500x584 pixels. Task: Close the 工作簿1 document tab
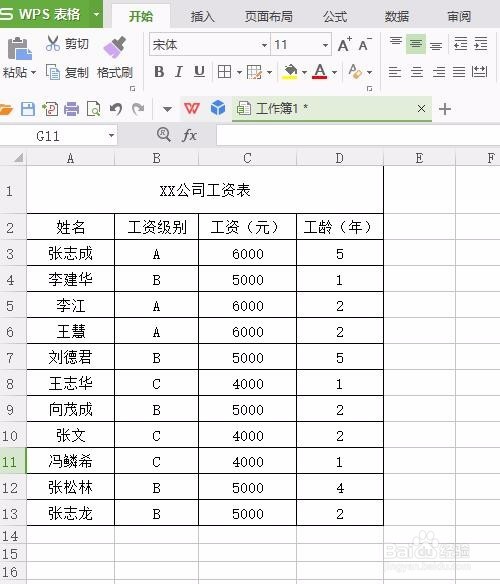[421, 109]
